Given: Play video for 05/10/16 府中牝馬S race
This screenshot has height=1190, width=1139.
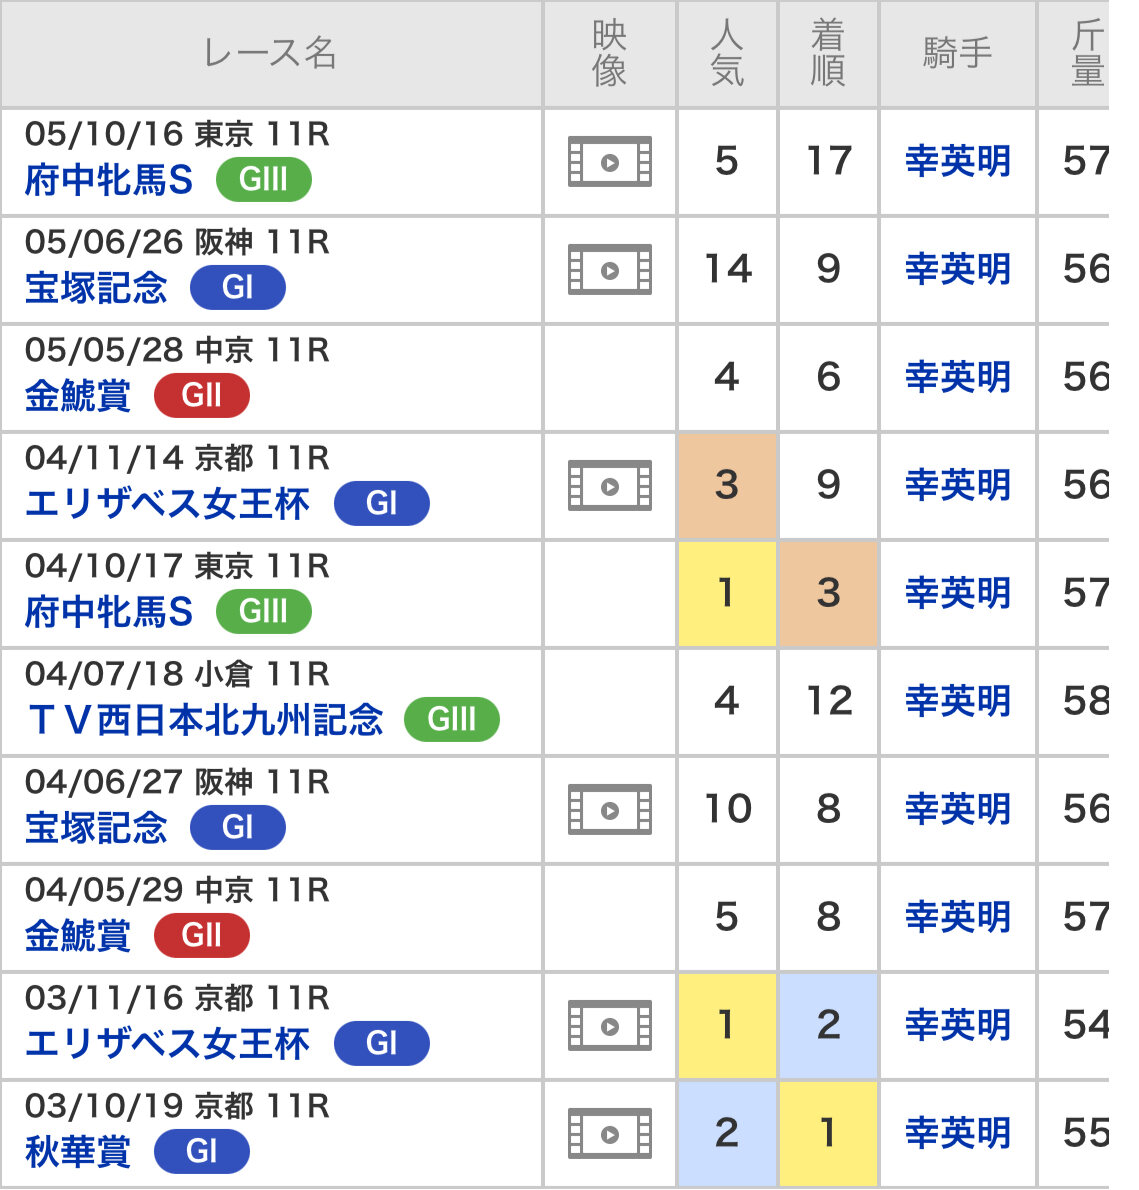Looking at the screenshot, I should [x=610, y=162].
